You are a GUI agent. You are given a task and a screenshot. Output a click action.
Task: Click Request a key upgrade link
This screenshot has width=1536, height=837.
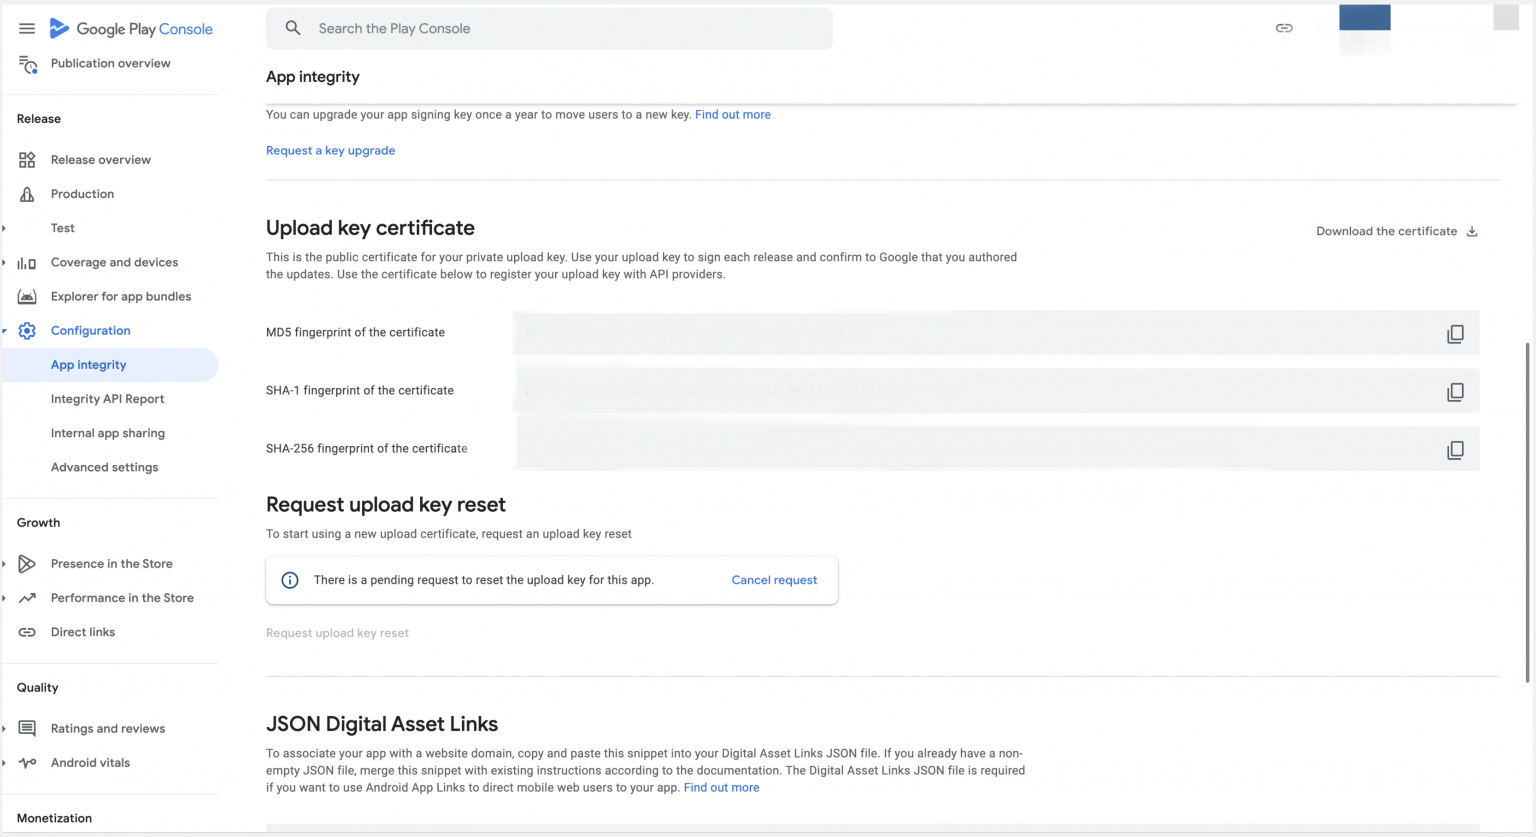tap(330, 151)
